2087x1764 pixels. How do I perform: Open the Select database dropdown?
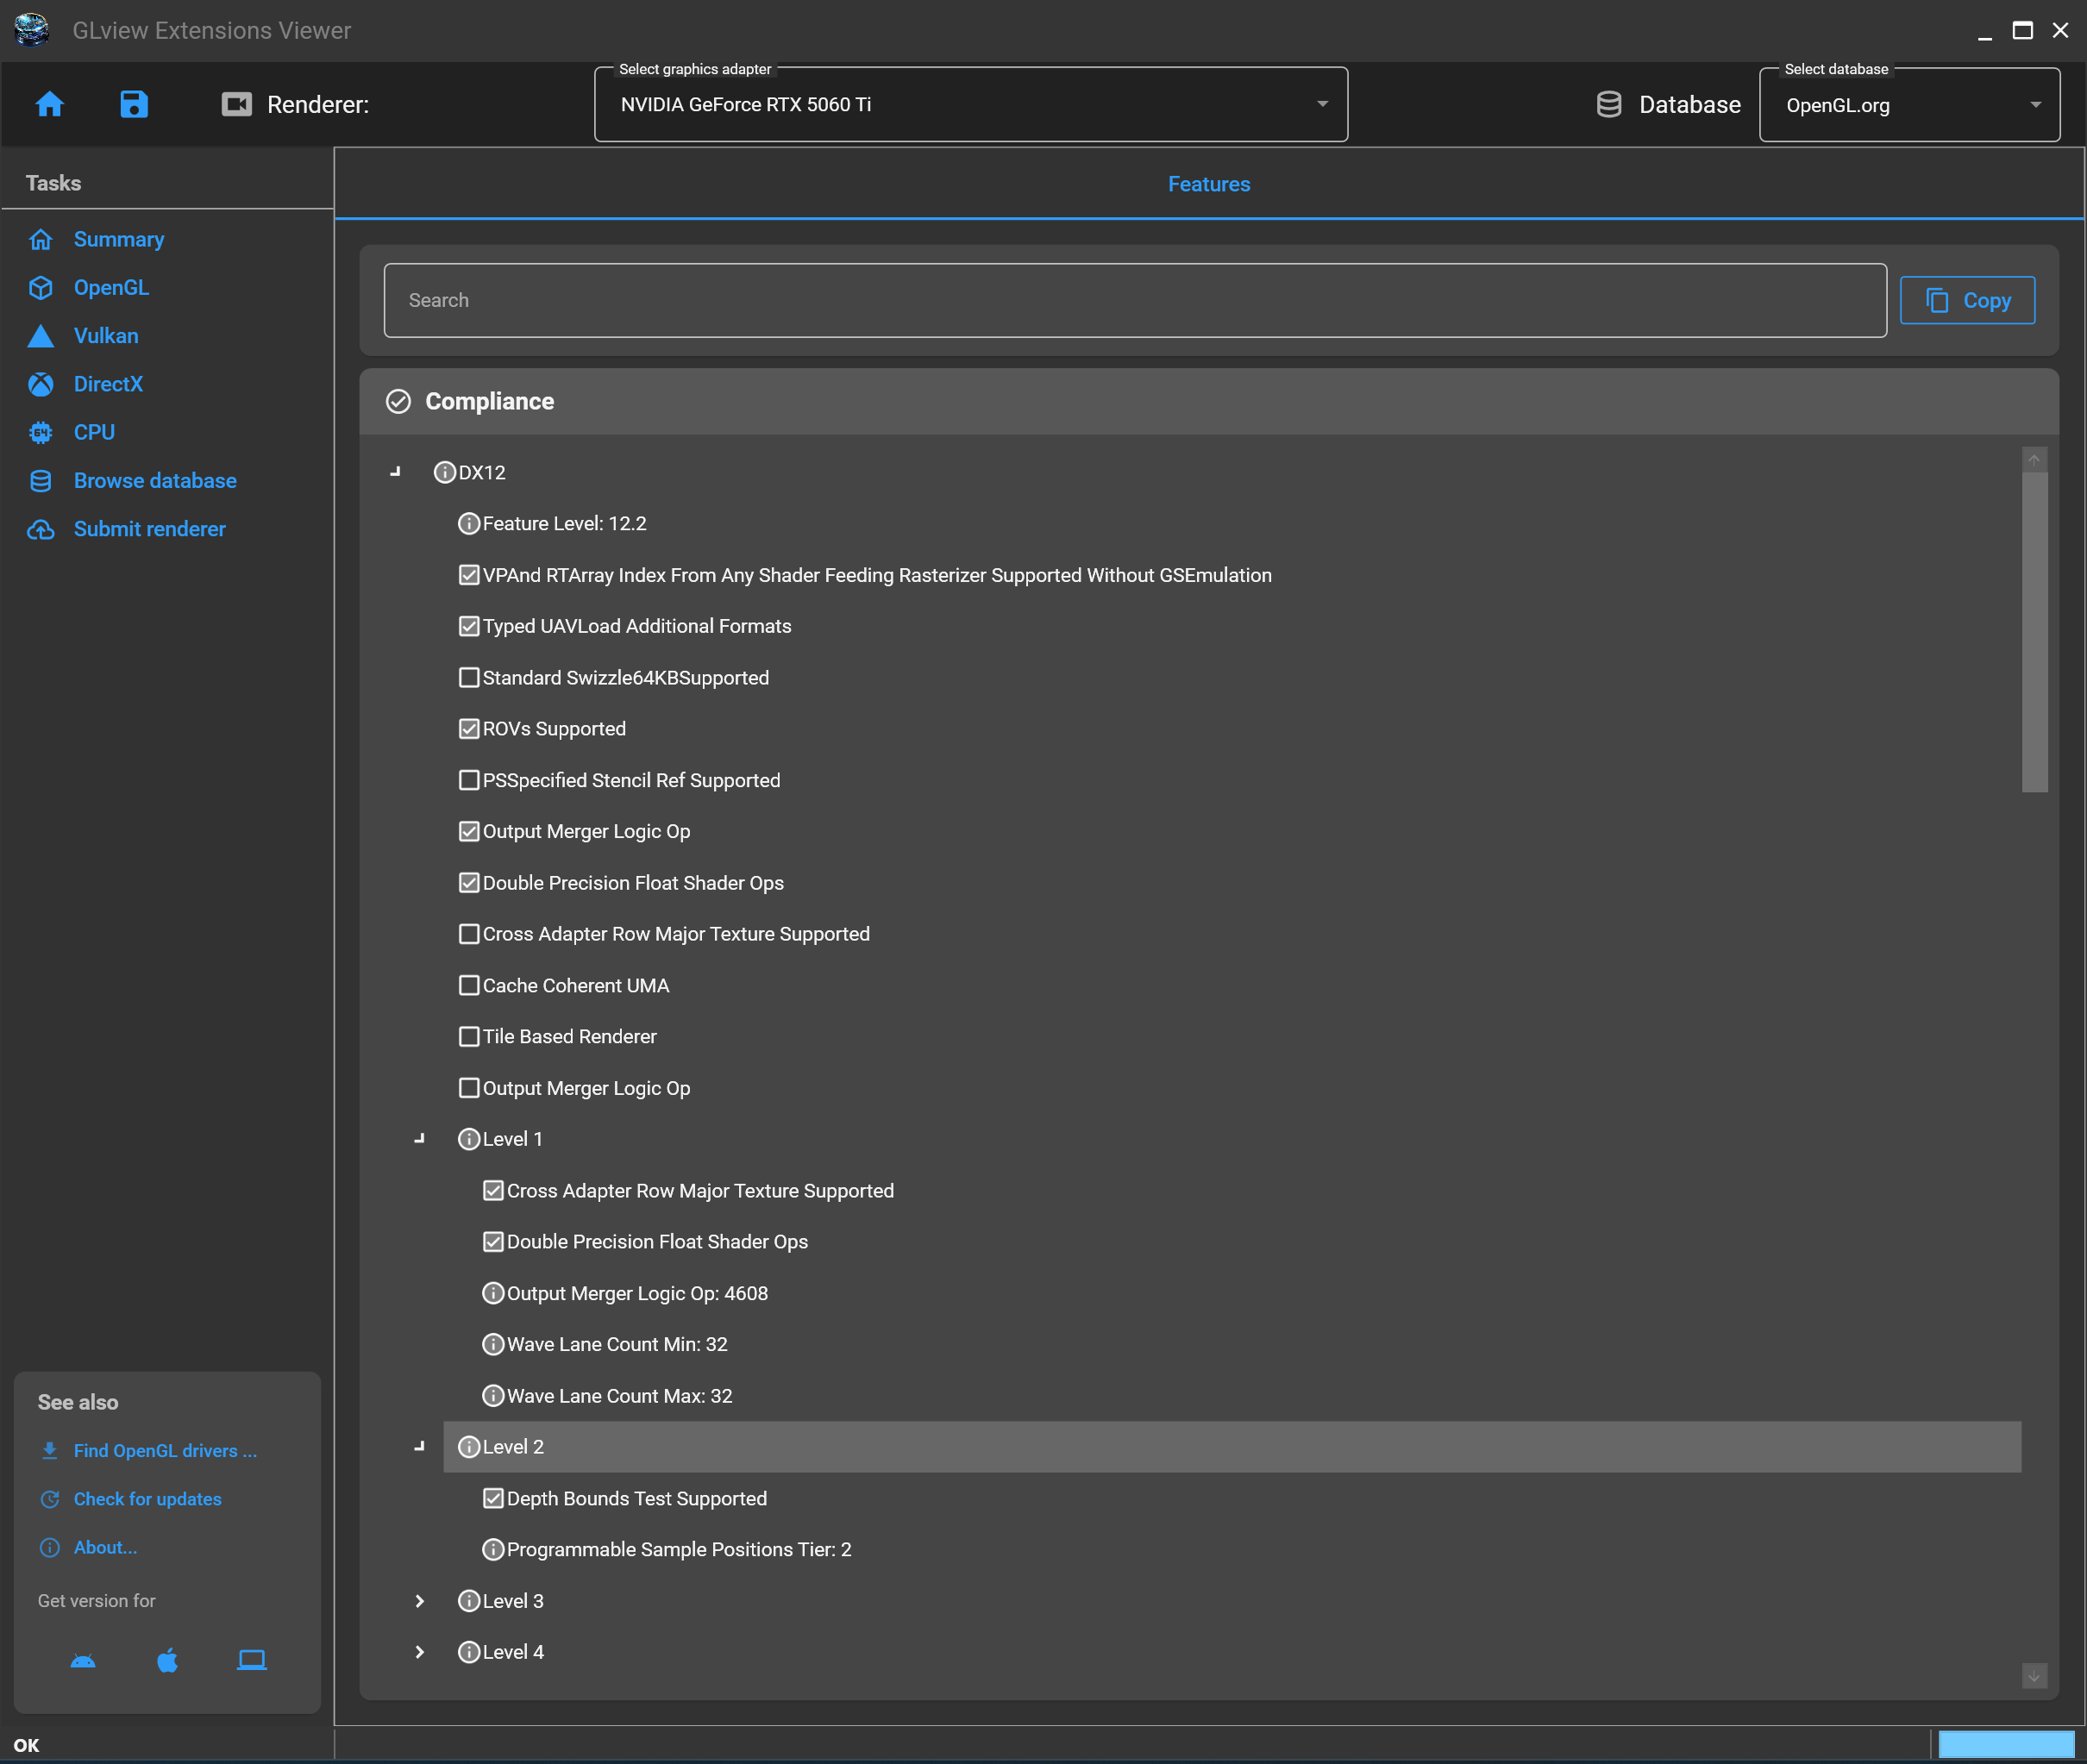point(1908,105)
